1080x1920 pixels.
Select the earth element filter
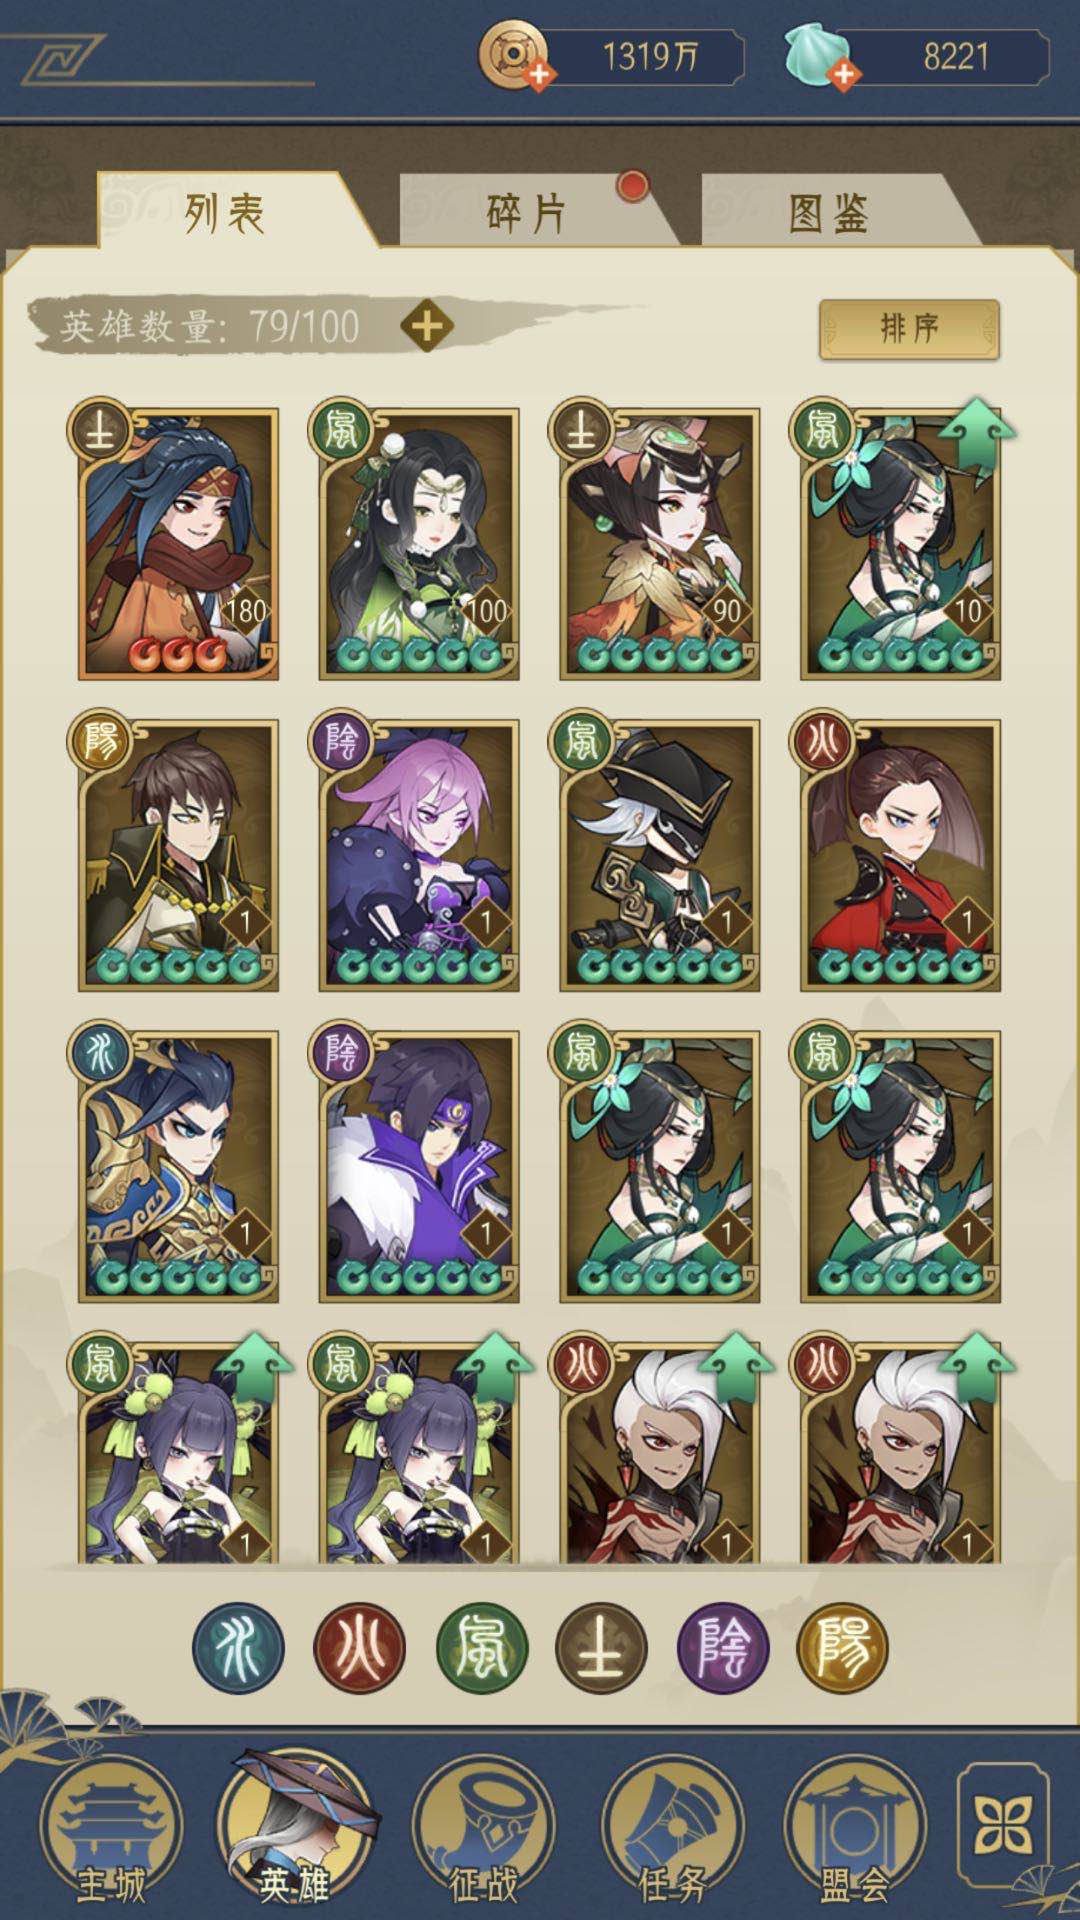(602, 1649)
